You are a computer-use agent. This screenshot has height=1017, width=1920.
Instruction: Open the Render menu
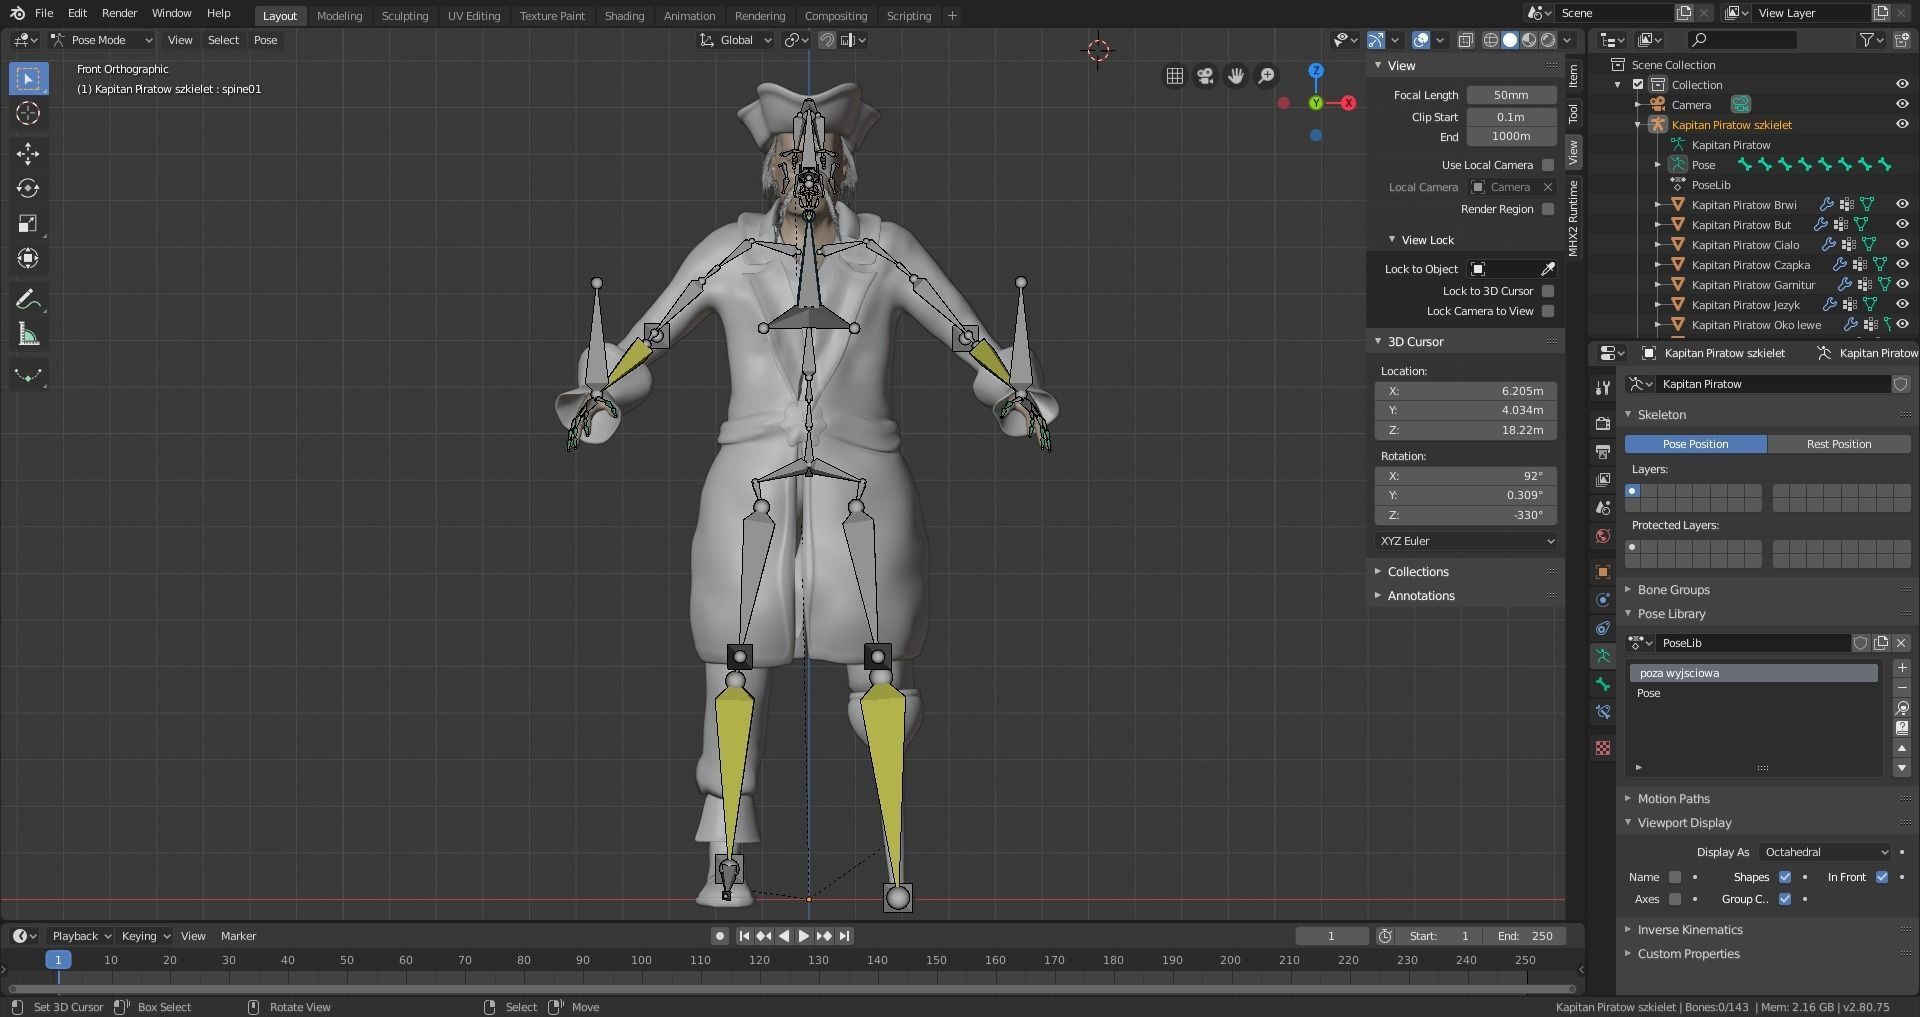point(119,13)
